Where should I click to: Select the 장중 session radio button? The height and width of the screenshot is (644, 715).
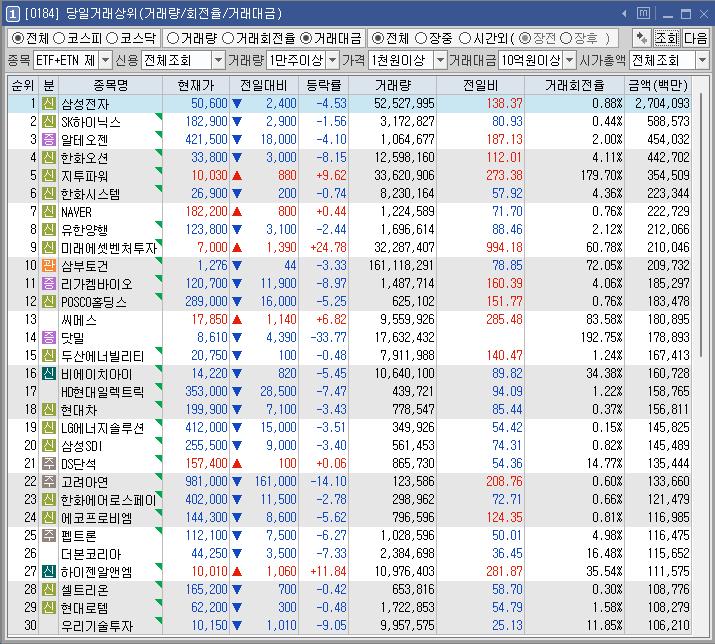pyautogui.click(x=421, y=38)
